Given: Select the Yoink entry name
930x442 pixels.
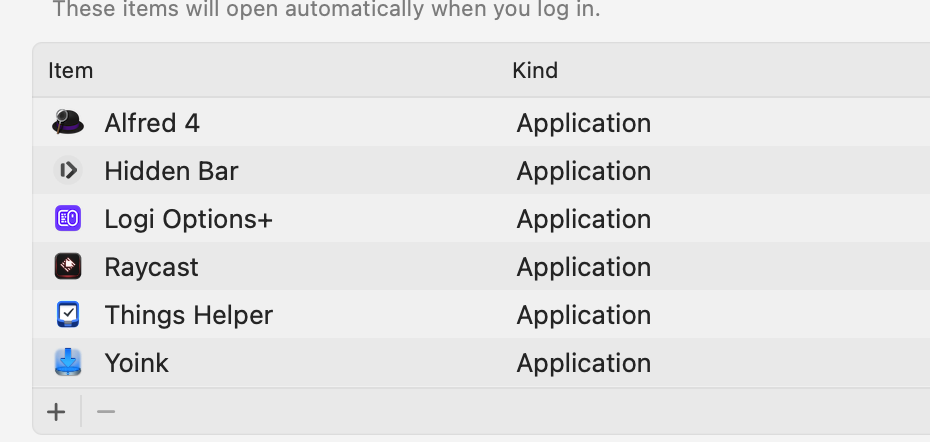Looking at the screenshot, I should [136, 362].
